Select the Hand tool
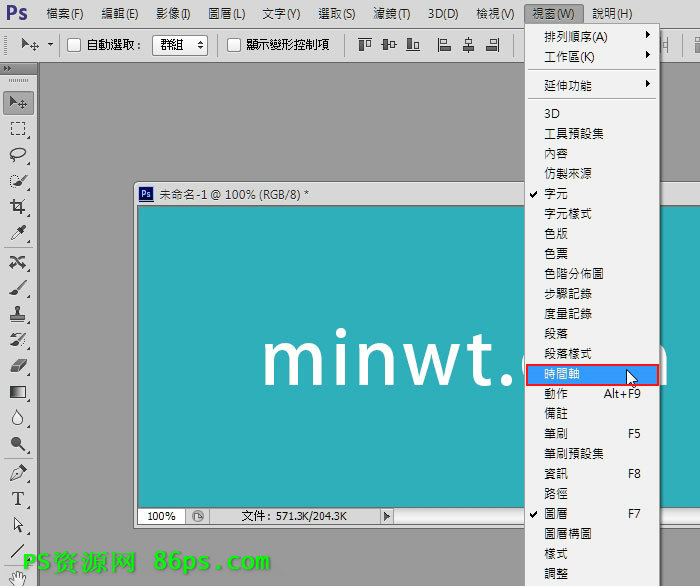700x586 pixels. 18,577
